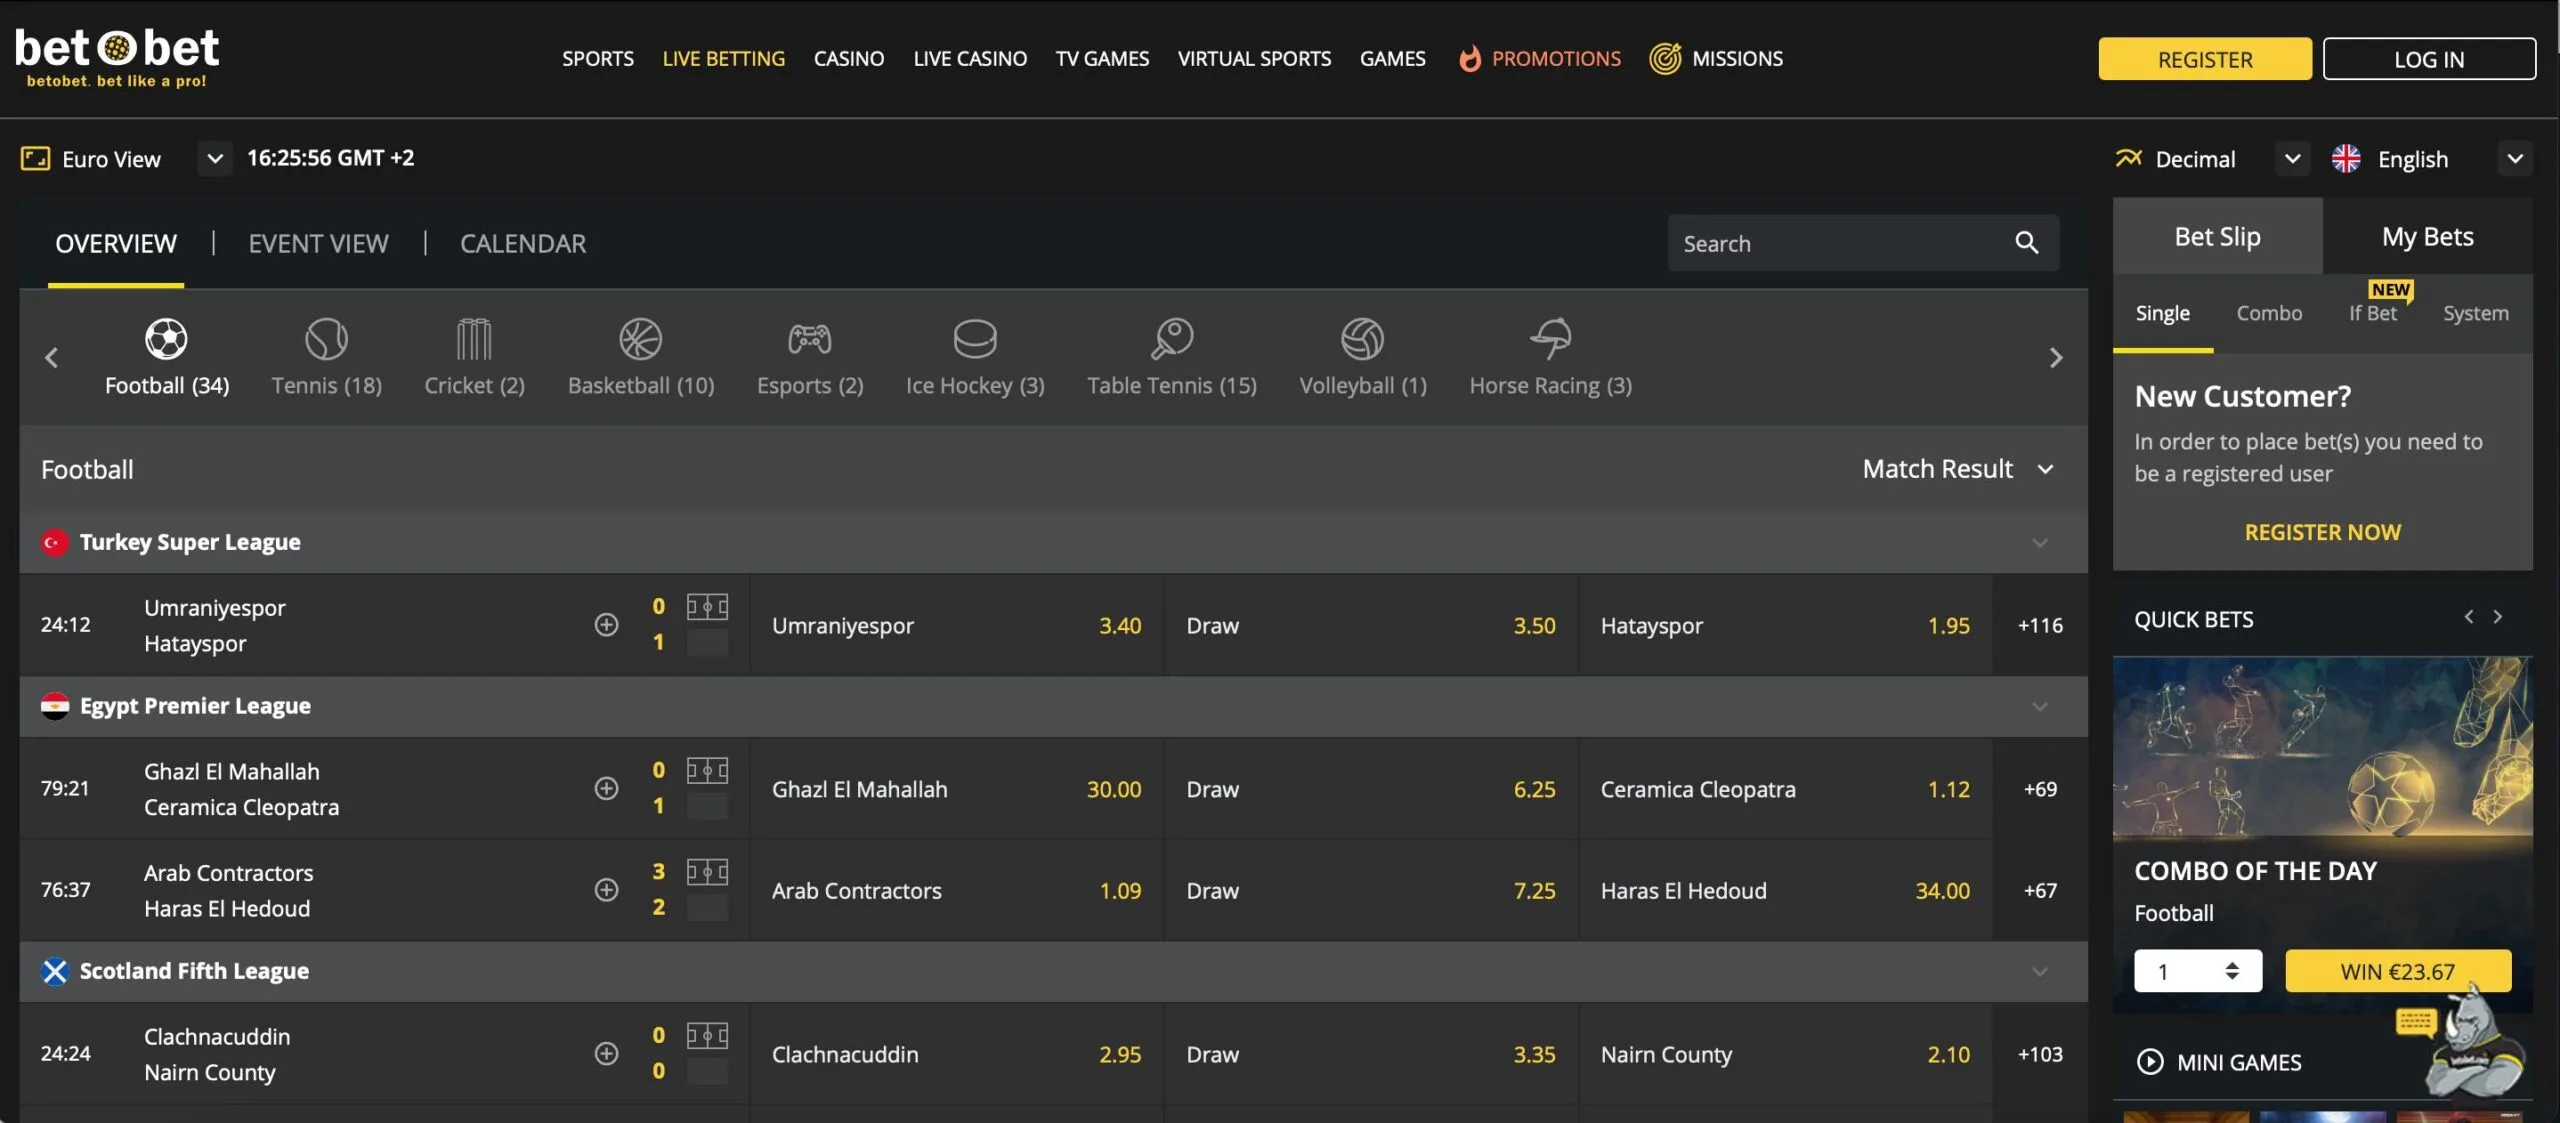The width and height of the screenshot is (2560, 1123).
Task: Open the Decimal odds format dropdown
Action: [2292, 159]
